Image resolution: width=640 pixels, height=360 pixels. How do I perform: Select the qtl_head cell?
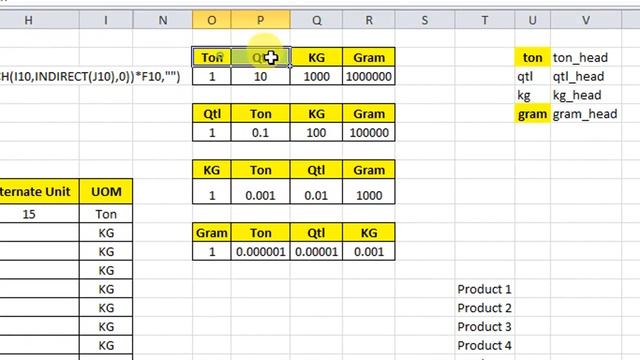586,76
